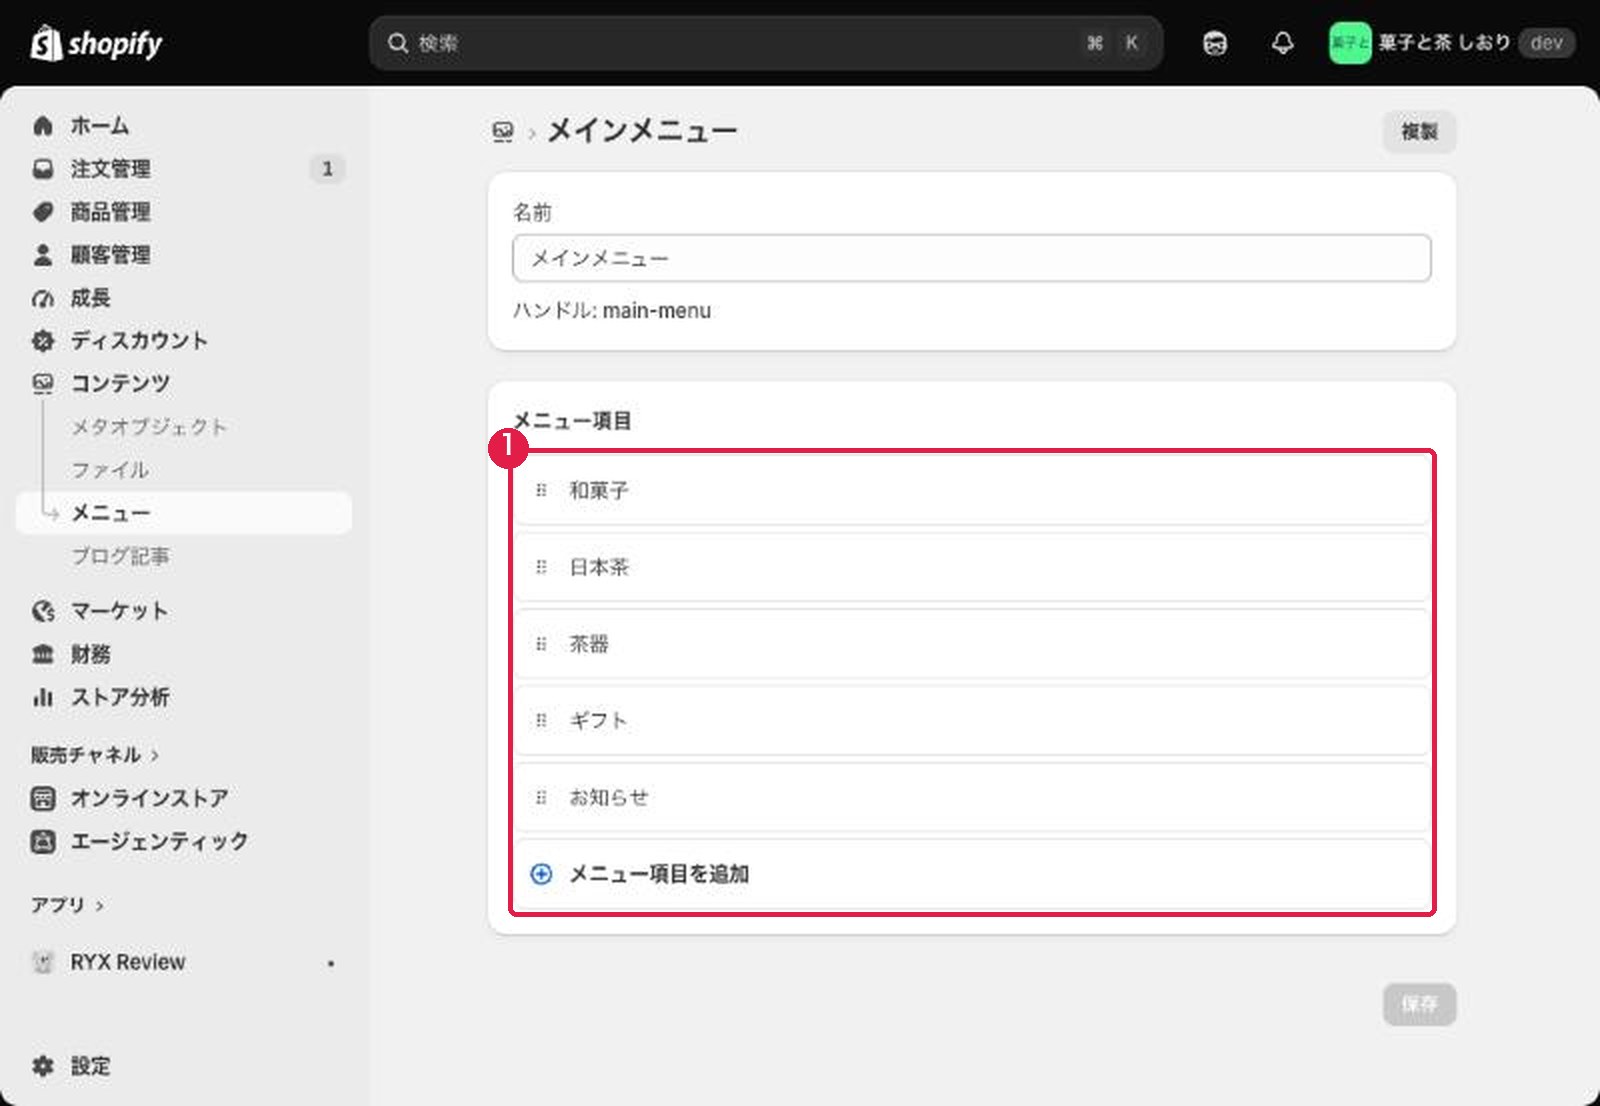The width and height of the screenshot is (1600, 1106).
Task: Click the 複製 button
Action: [x=1419, y=132]
